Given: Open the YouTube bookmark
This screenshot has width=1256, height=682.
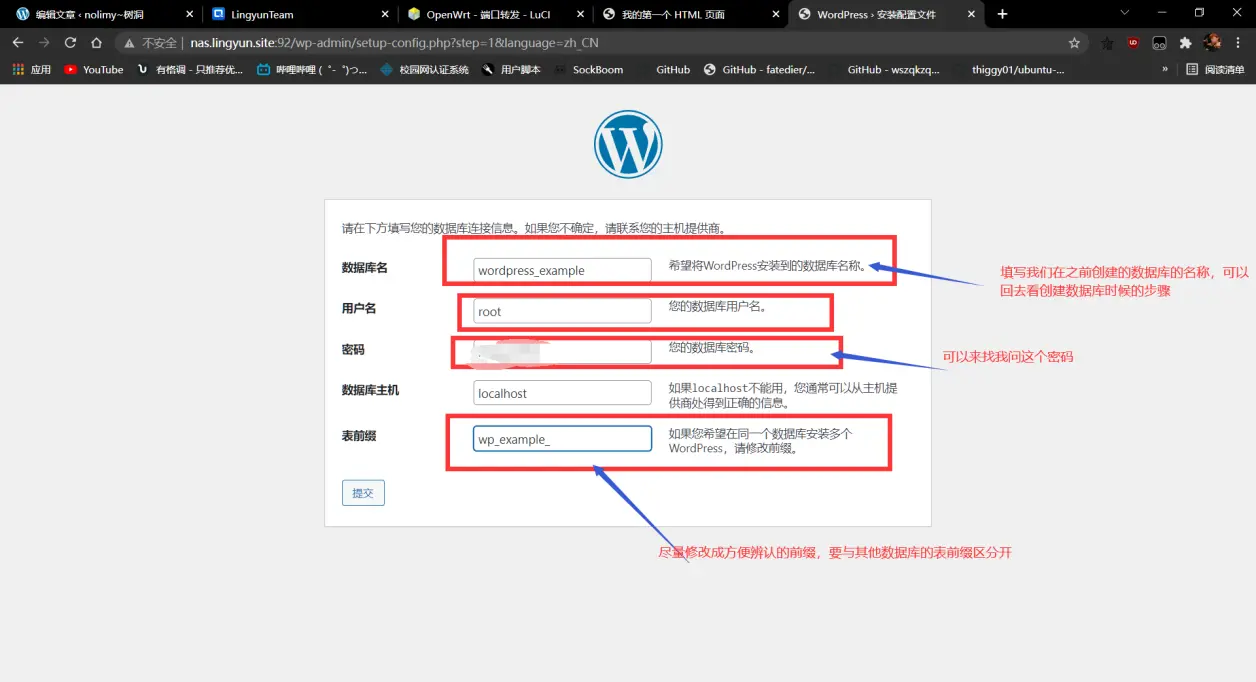Looking at the screenshot, I should (94, 70).
